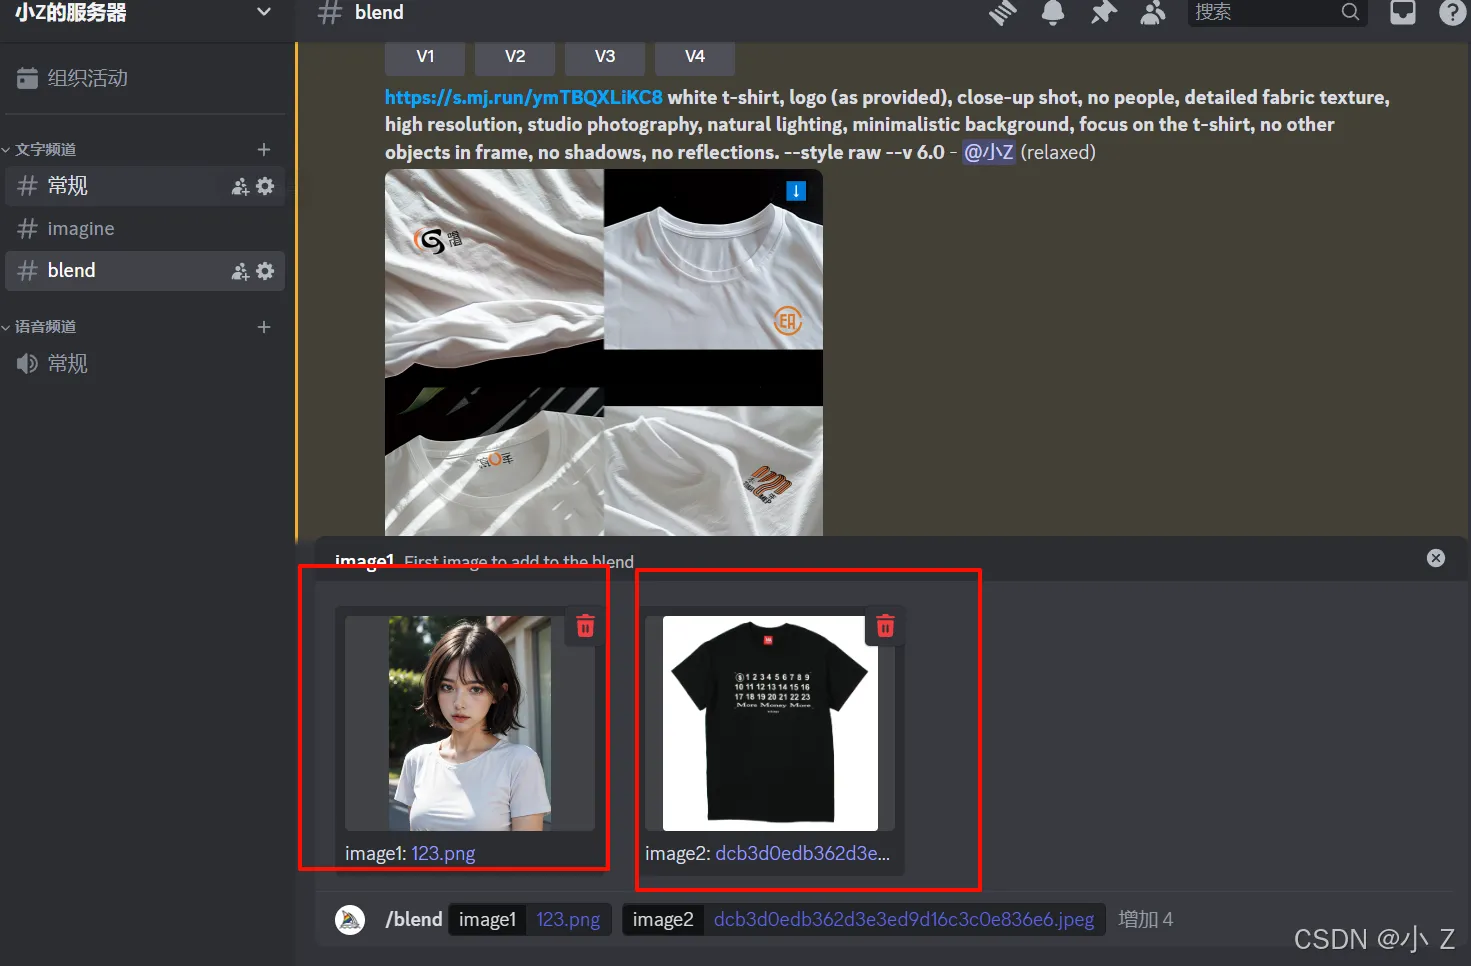Remove image2 using its trash icon
1471x966 pixels.
pyautogui.click(x=885, y=626)
